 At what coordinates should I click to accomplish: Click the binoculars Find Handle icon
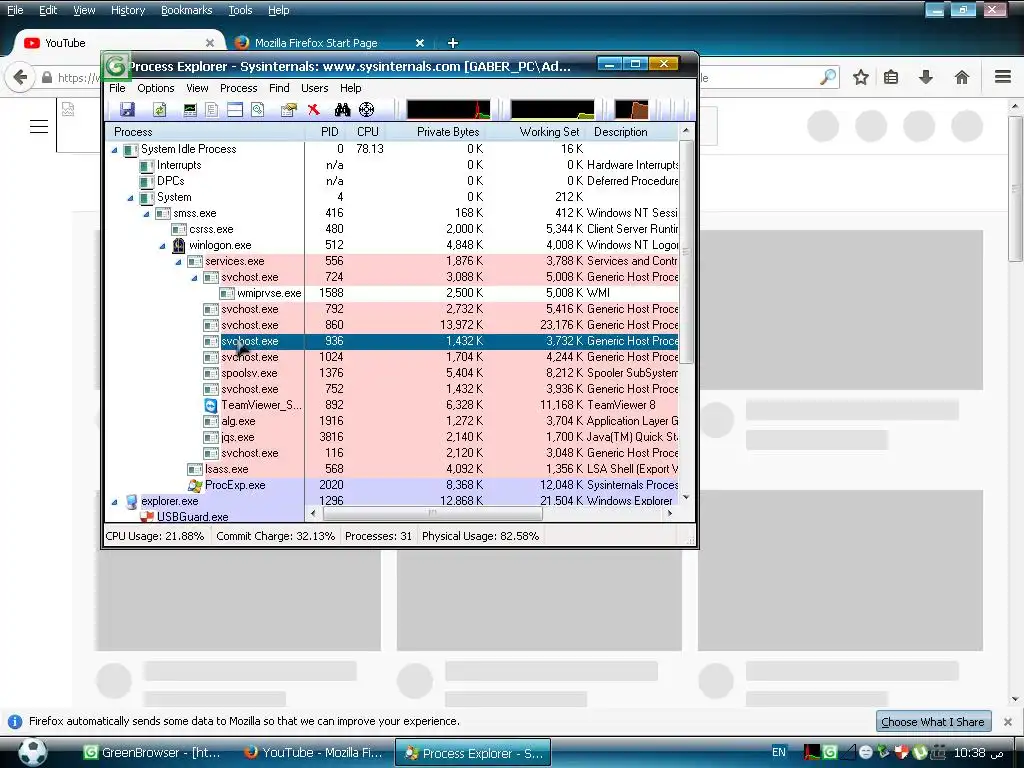click(342, 110)
